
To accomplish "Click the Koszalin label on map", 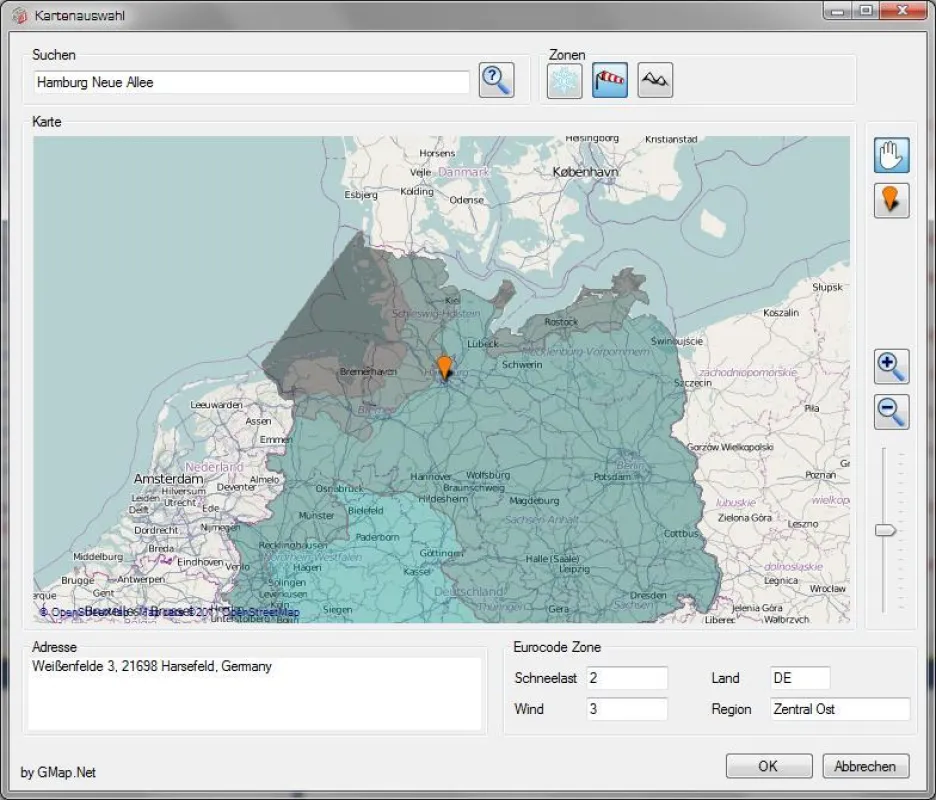I will (781, 312).
